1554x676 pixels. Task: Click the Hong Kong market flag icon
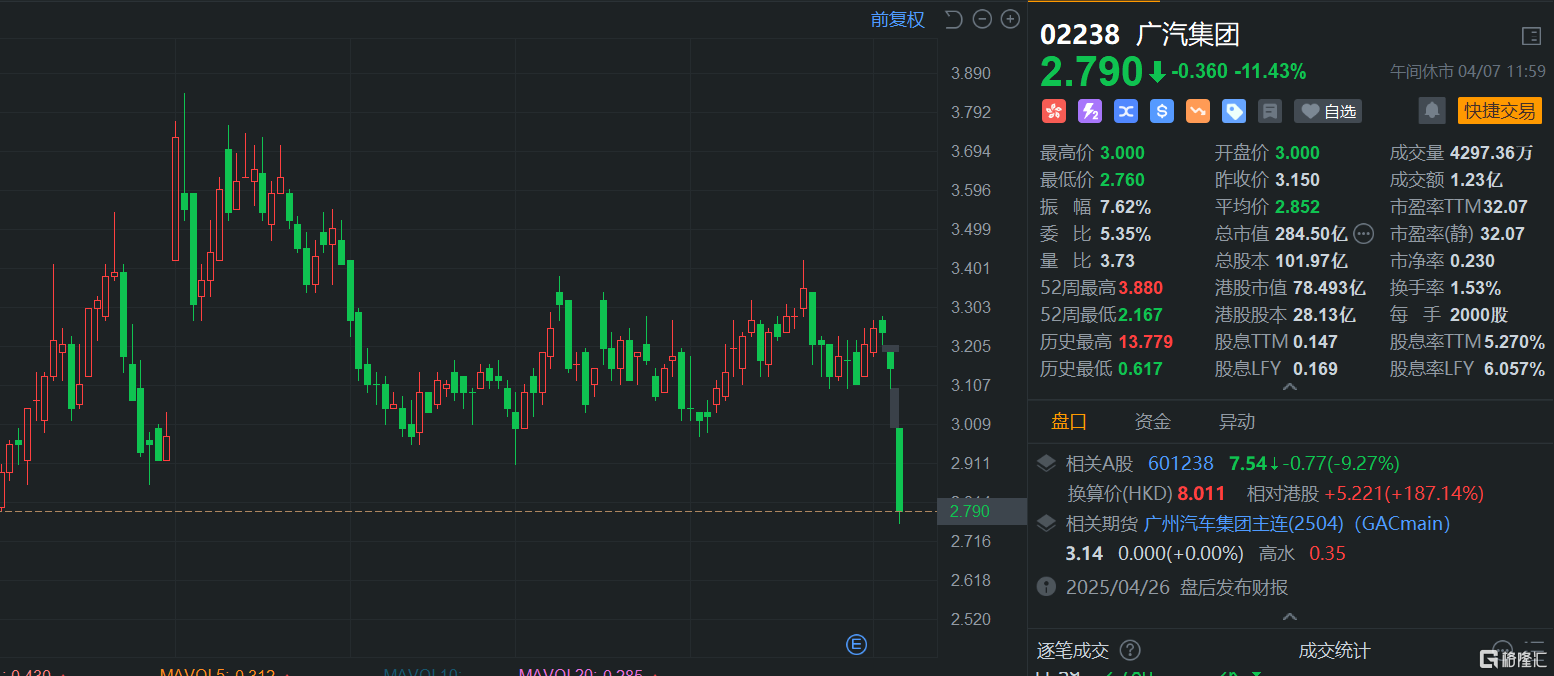(1054, 111)
